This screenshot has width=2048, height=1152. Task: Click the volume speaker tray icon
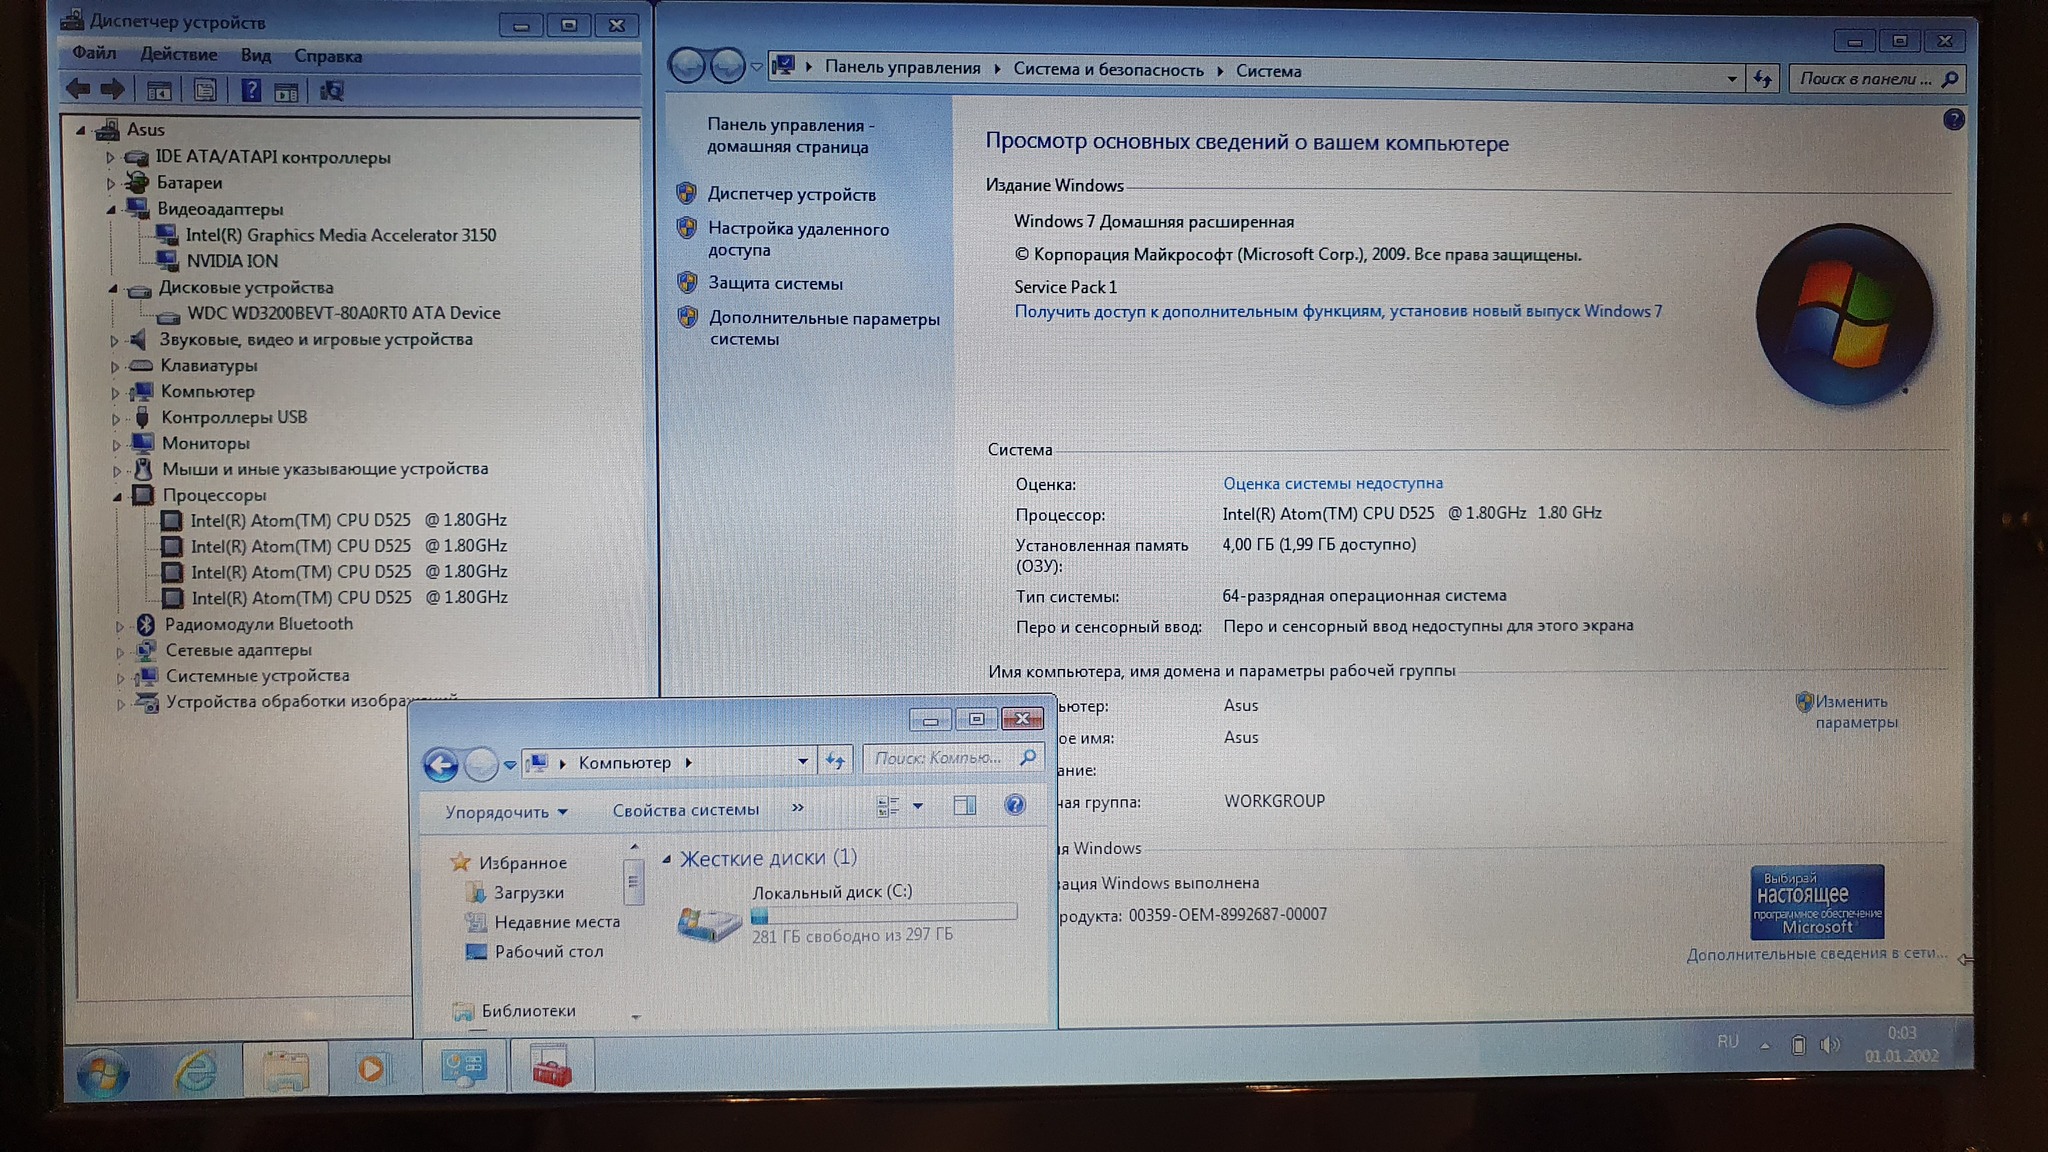tap(1829, 1045)
